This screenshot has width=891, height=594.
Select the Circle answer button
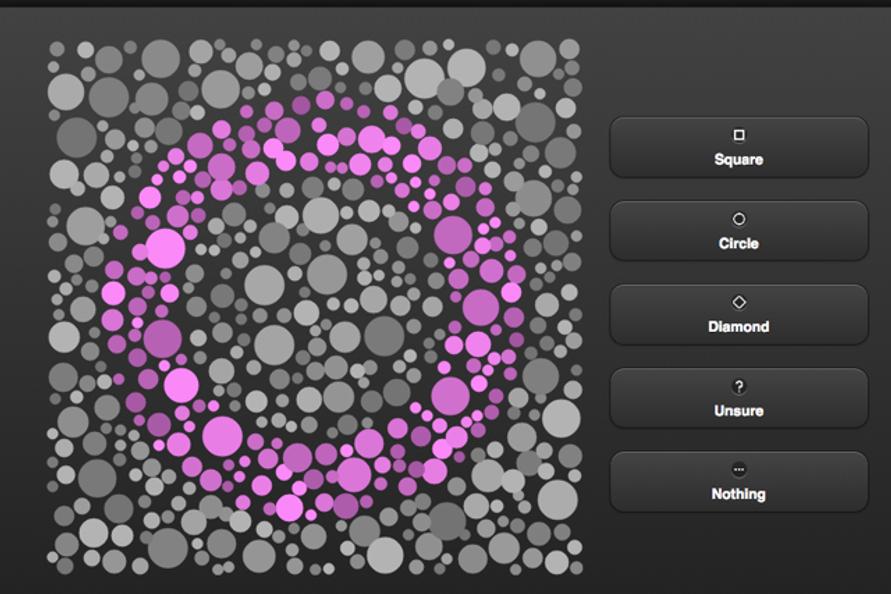tap(739, 231)
